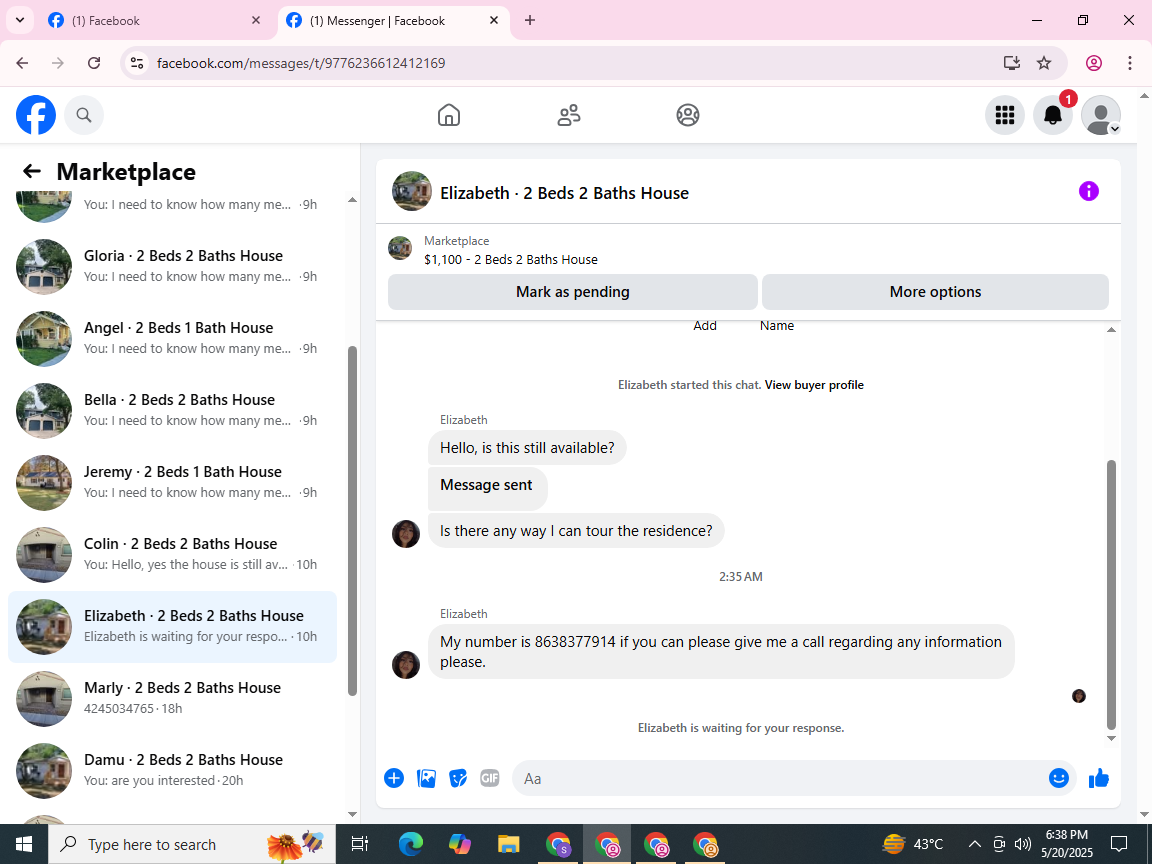Click the install app icon in address bar
The width and height of the screenshot is (1152, 864).
pos(1012,63)
